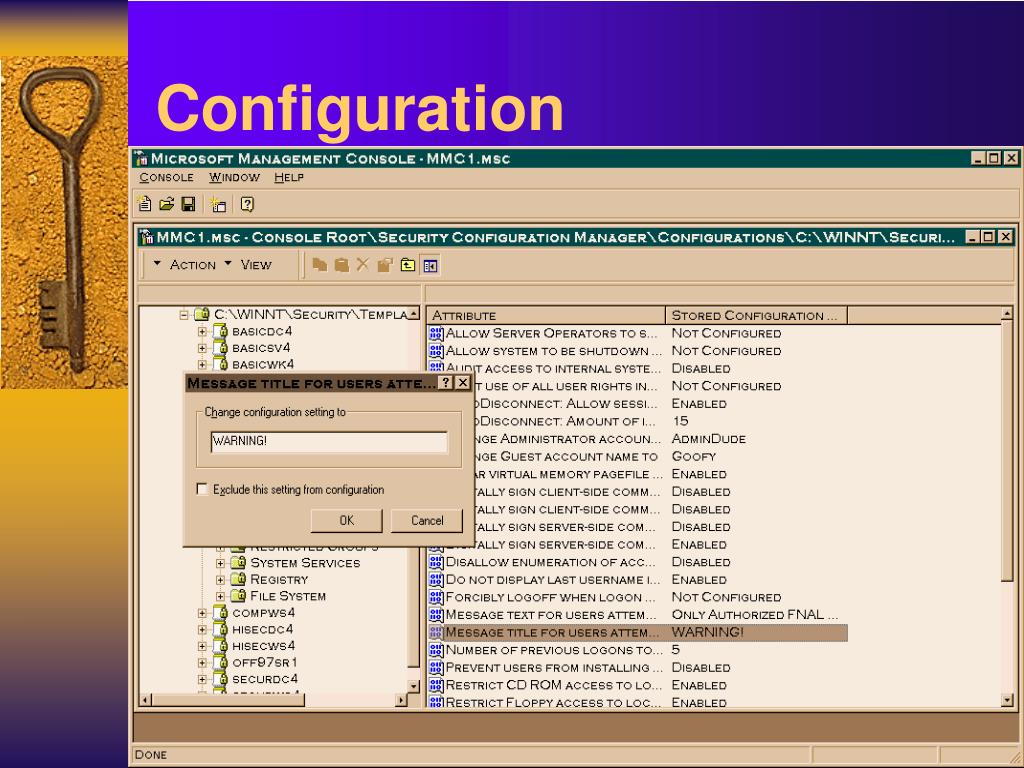This screenshot has height=768, width=1024.
Task: Select the basicwk4 tree item
Action: 263,364
